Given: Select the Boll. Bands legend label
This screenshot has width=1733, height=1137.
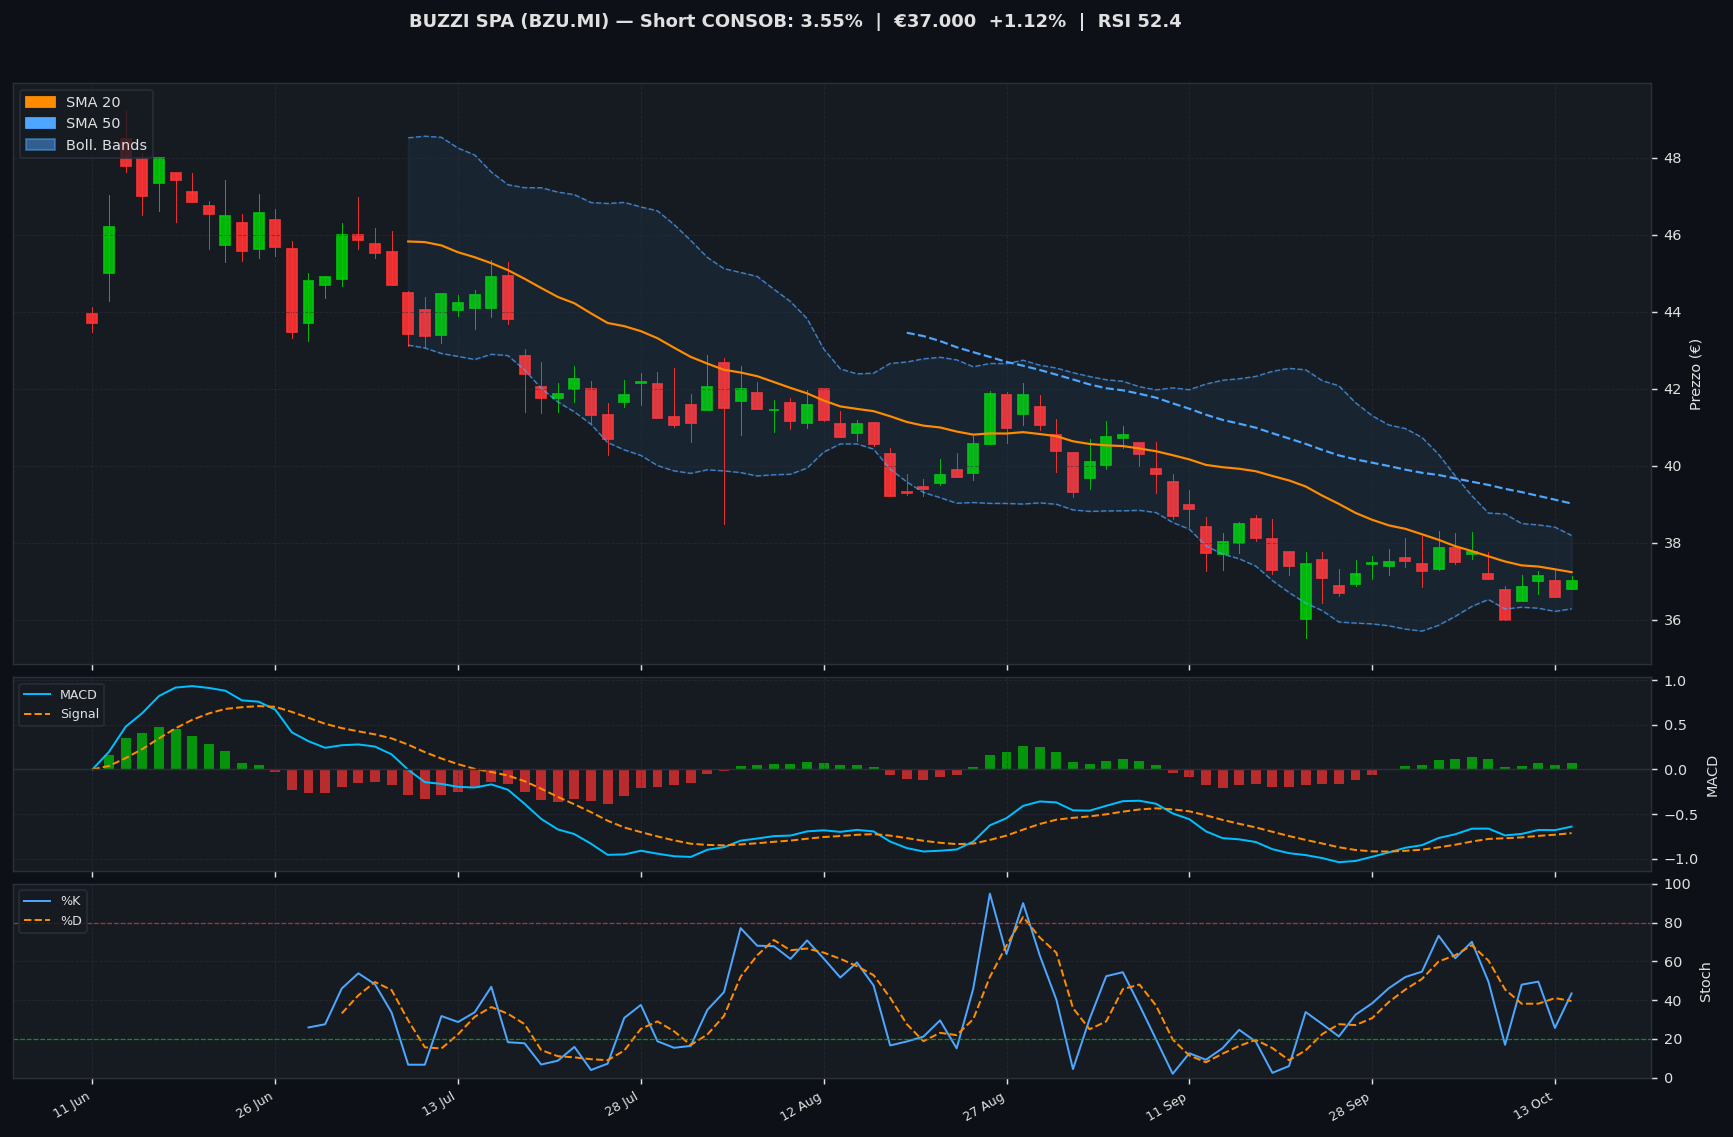Looking at the screenshot, I should tap(106, 145).
